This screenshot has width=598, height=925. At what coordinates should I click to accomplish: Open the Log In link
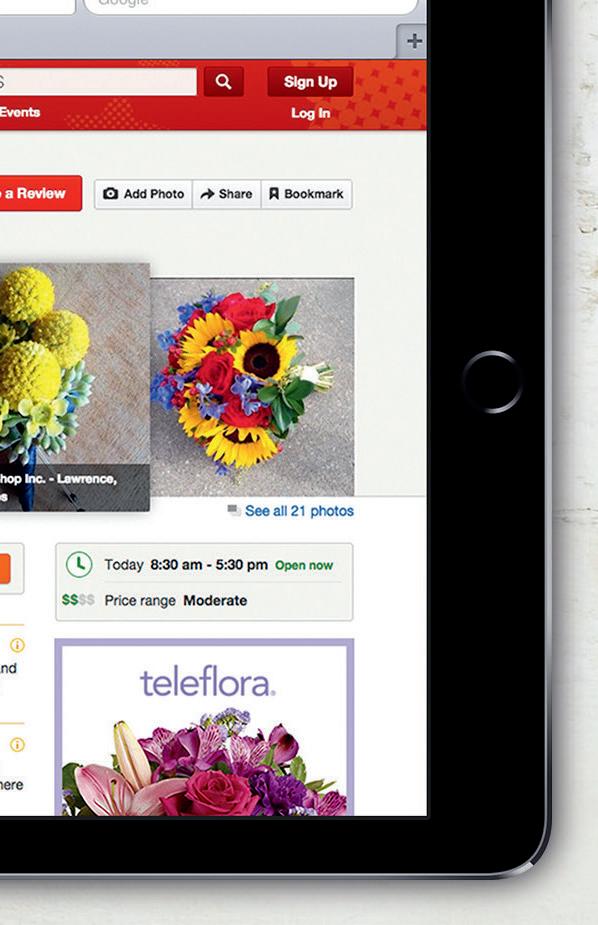pyautogui.click(x=311, y=113)
